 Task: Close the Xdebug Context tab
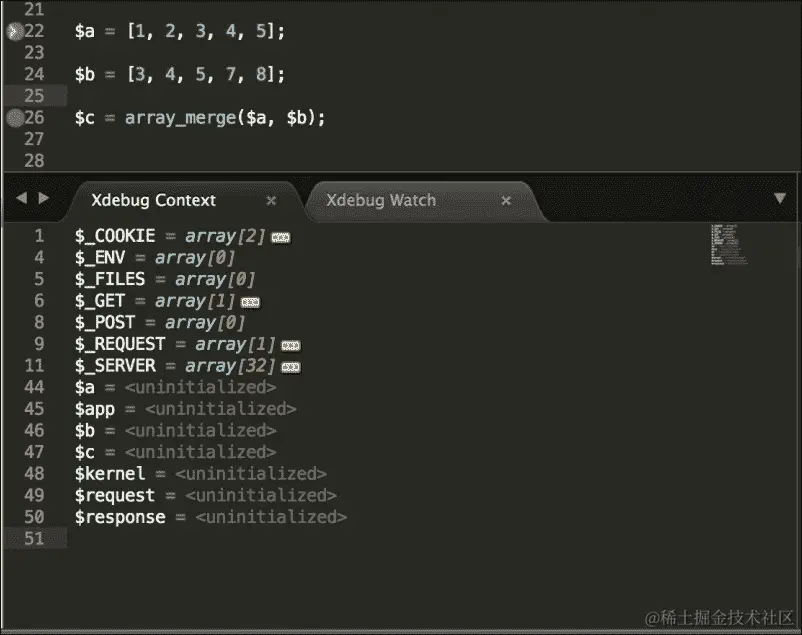[x=271, y=200]
